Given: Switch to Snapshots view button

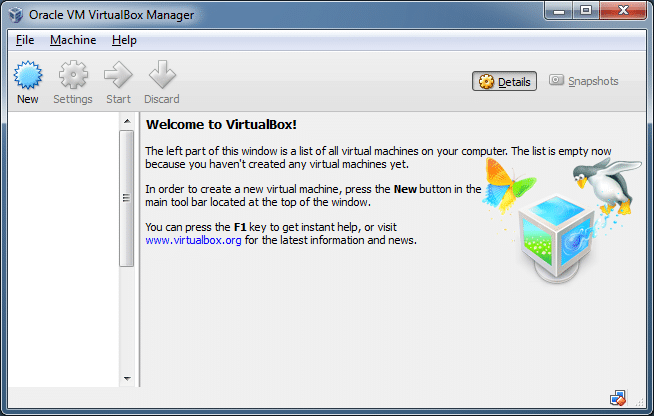Looking at the screenshot, I should point(584,81).
